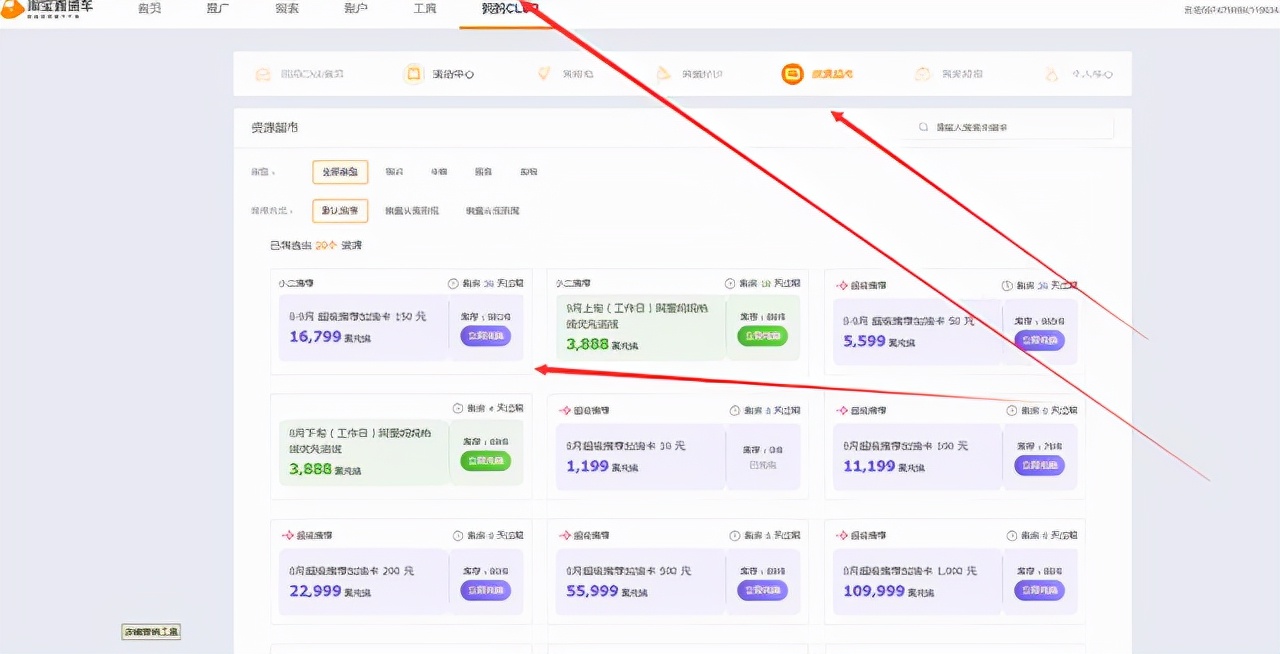Open the 成长中心 section icon
1280x654 pixels.
pos(412,73)
